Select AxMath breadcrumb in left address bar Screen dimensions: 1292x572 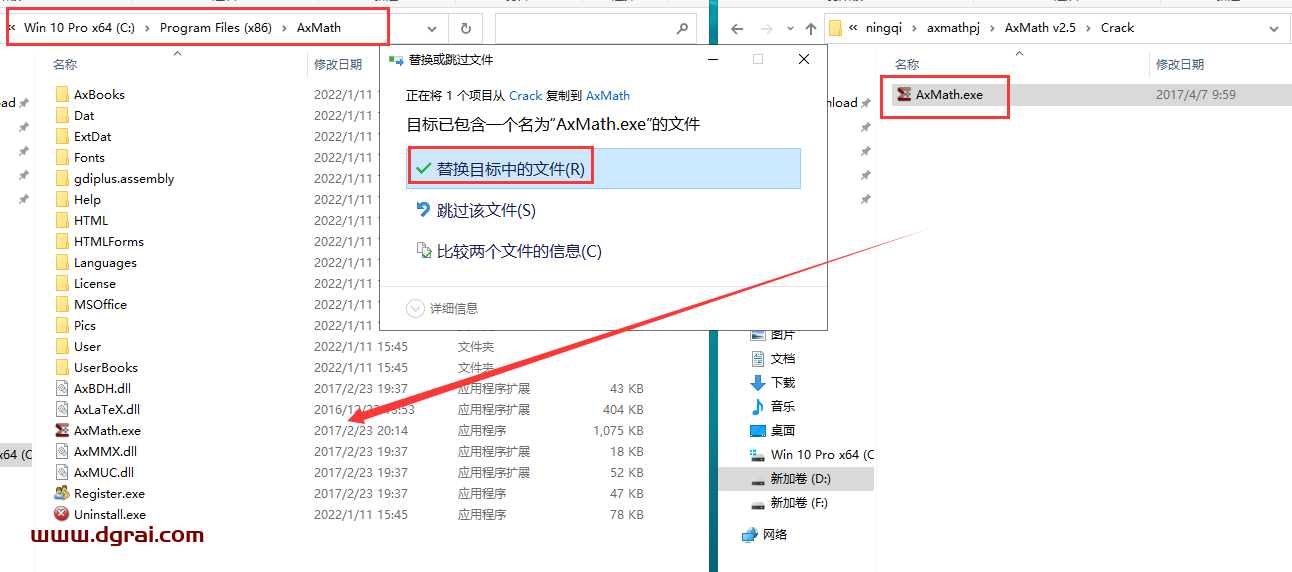click(x=319, y=28)
